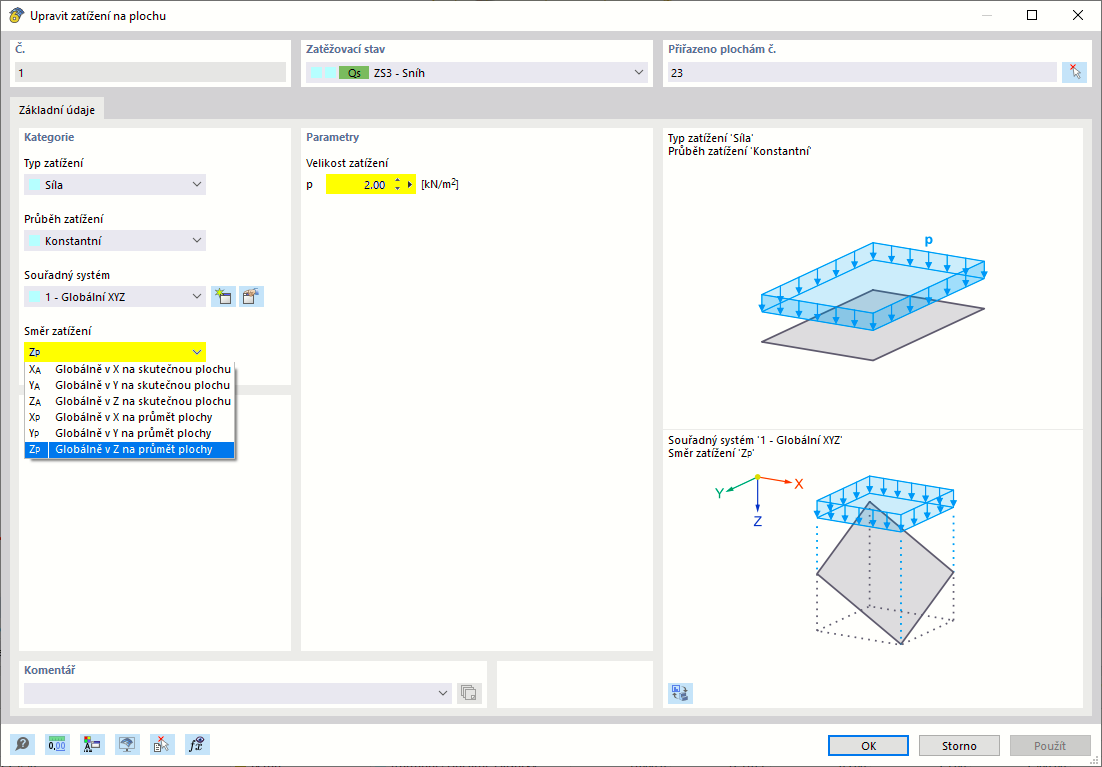Screen dimensions: 1102x767
Task: Click the third bottom toolbar icon
Action: (92, 745)
